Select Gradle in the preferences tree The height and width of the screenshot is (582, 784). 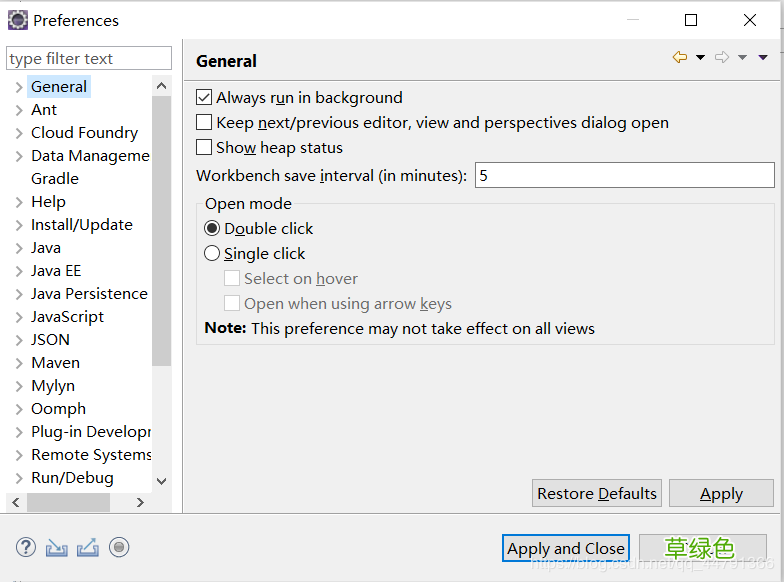55,179
